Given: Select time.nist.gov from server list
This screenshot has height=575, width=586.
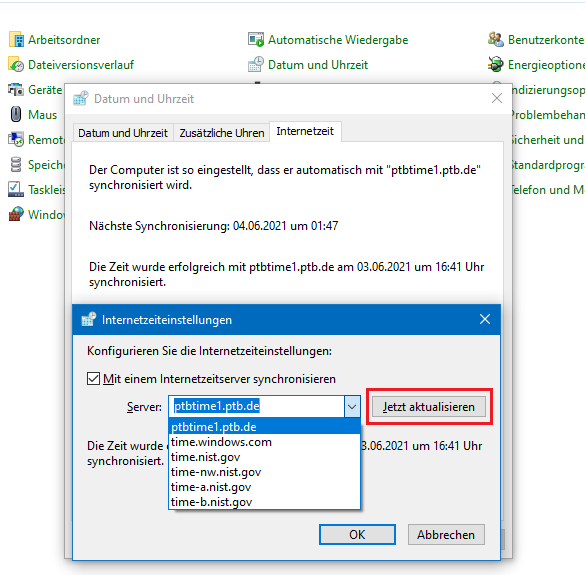Looking at the screenshot, I should (265, 457).
